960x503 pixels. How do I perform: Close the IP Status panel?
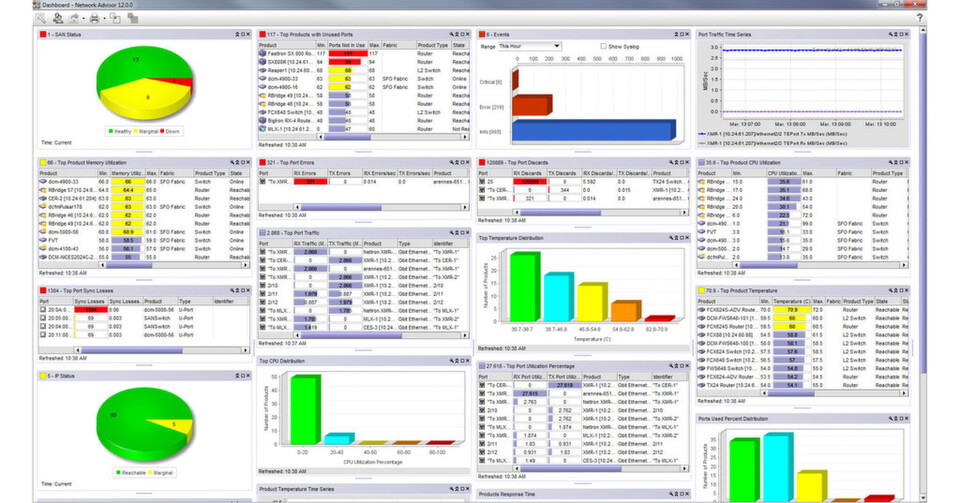[248, 375]
